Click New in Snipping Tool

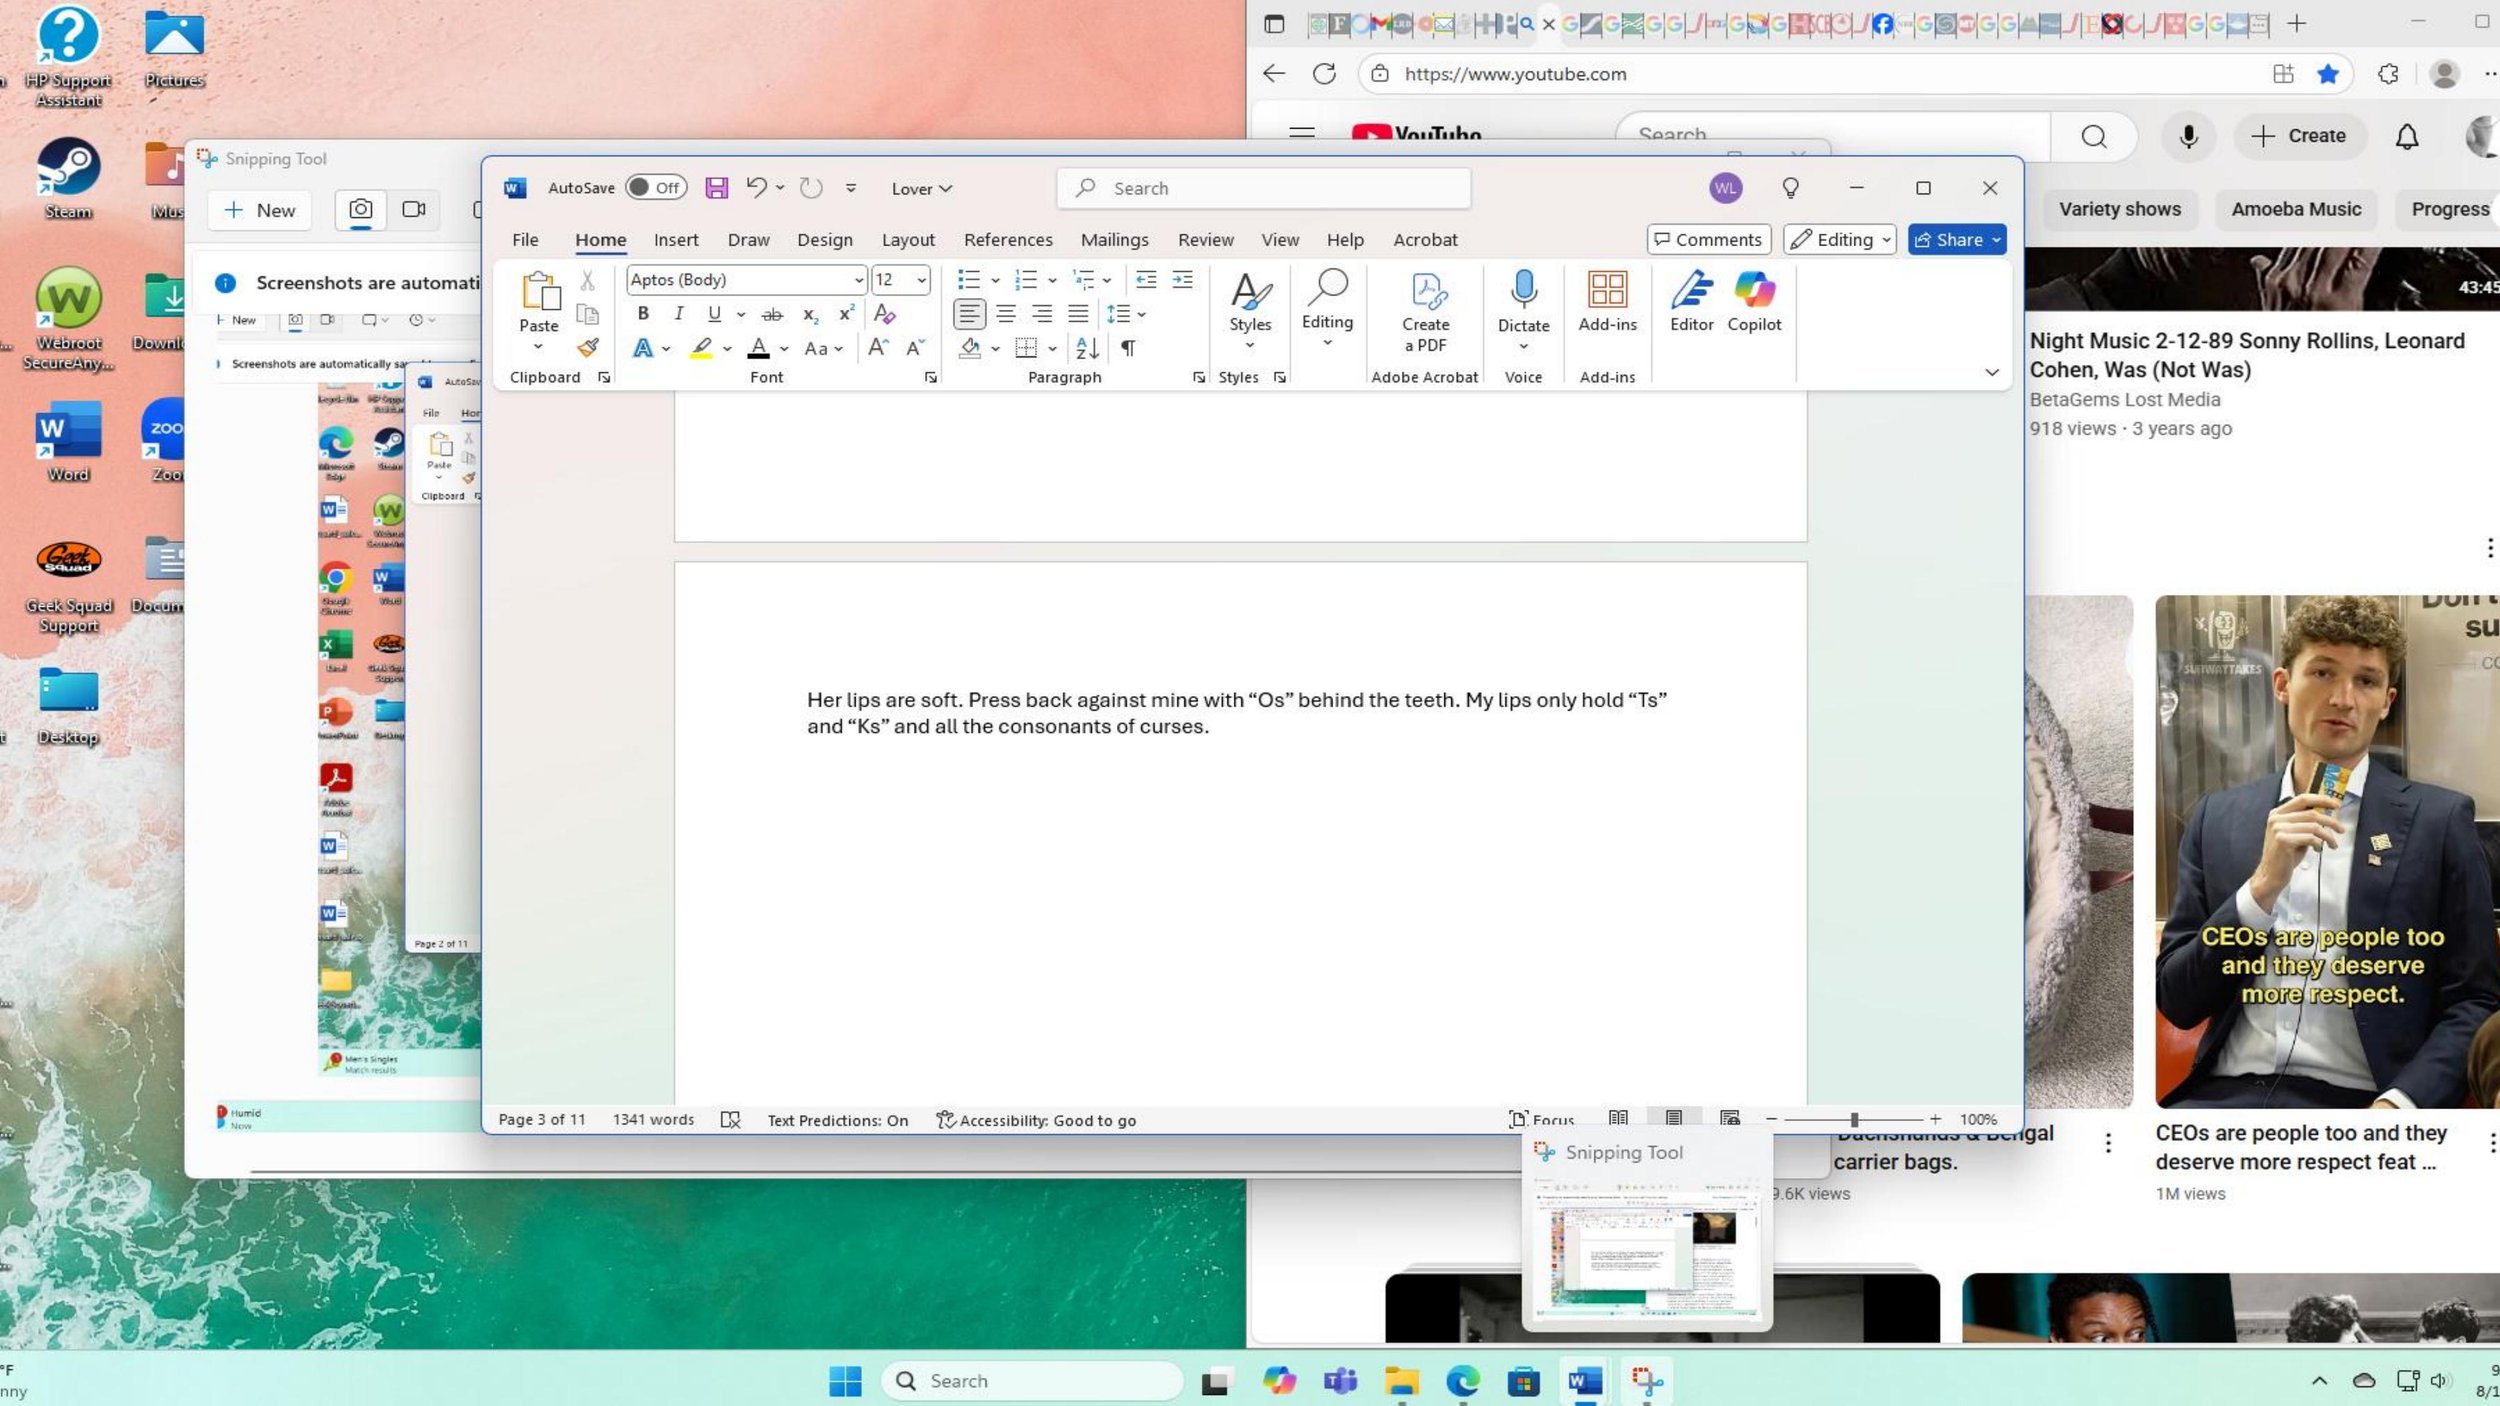pyautogui.click(x=260, y=210)
